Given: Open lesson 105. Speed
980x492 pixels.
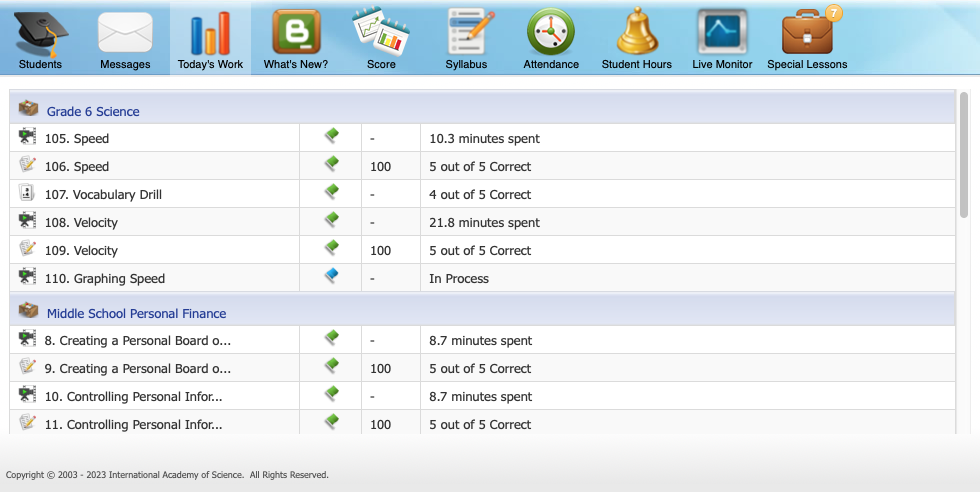Looking at the screenshot, I should coord(77,139).
